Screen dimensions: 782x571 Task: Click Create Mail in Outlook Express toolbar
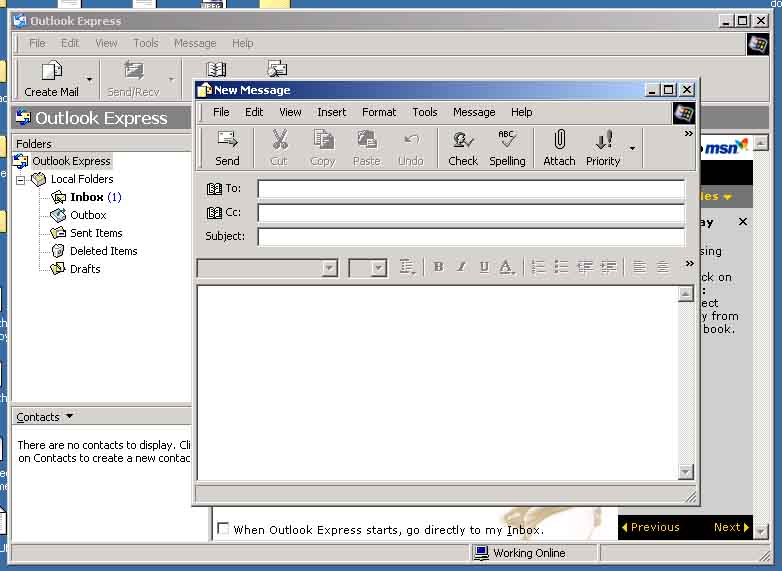coord(51,79)
